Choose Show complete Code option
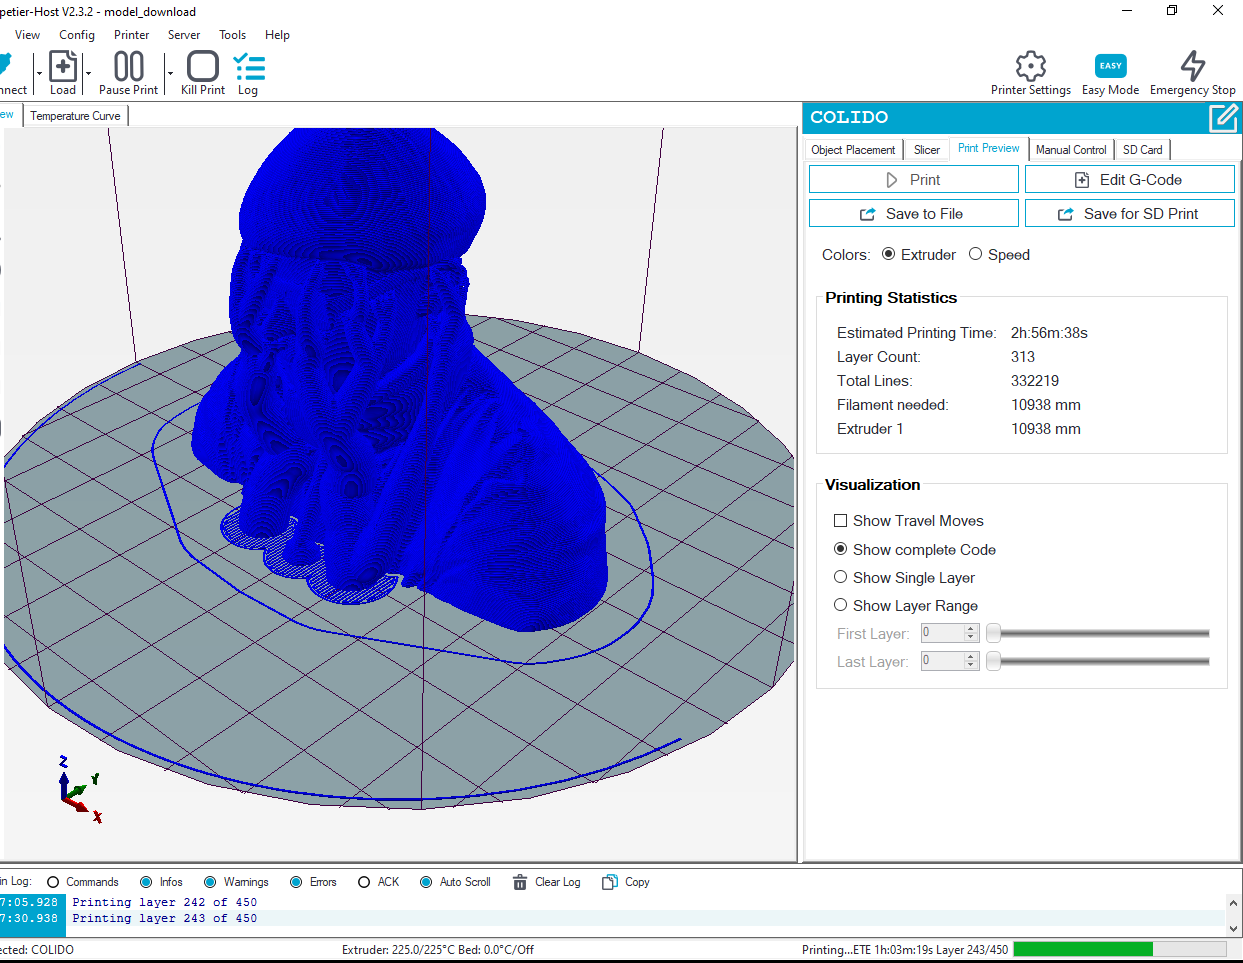 point(840,549)
